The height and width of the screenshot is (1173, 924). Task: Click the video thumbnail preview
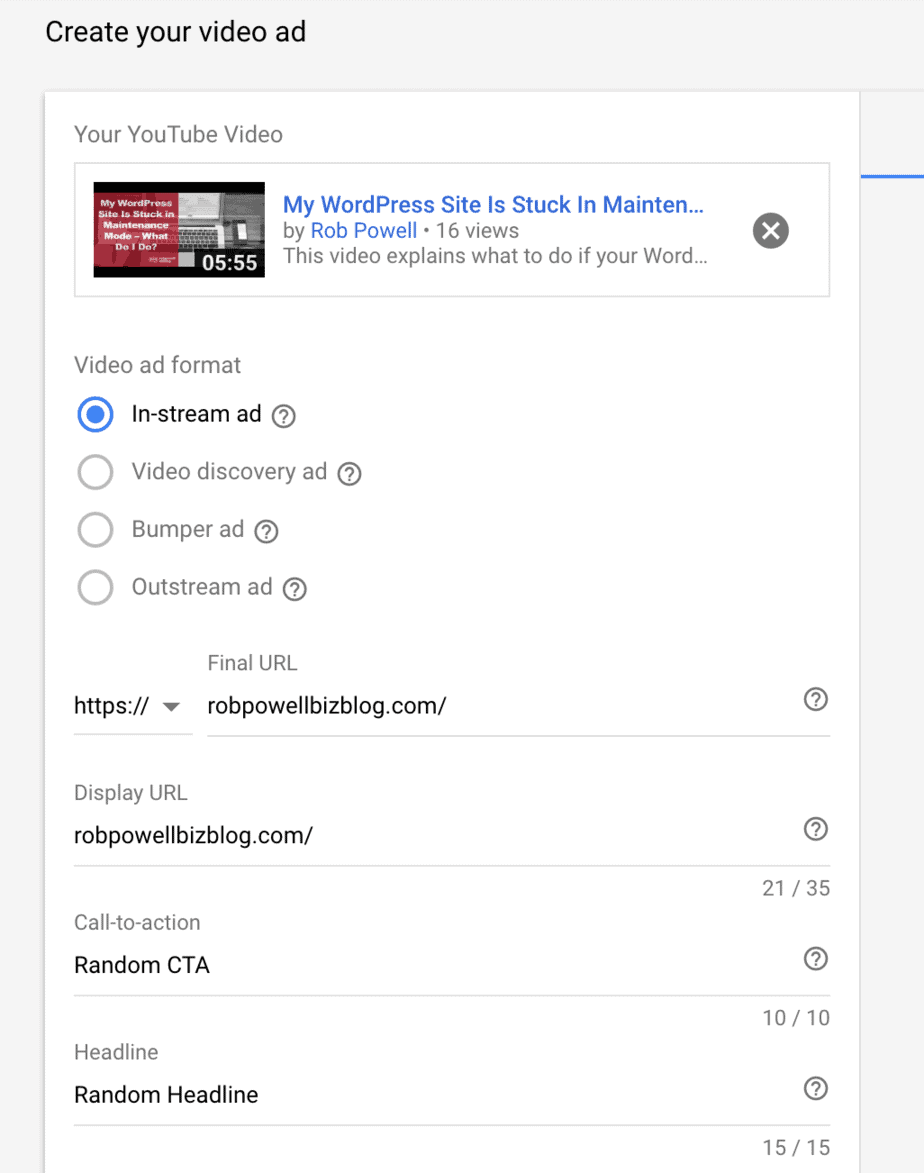178,230
